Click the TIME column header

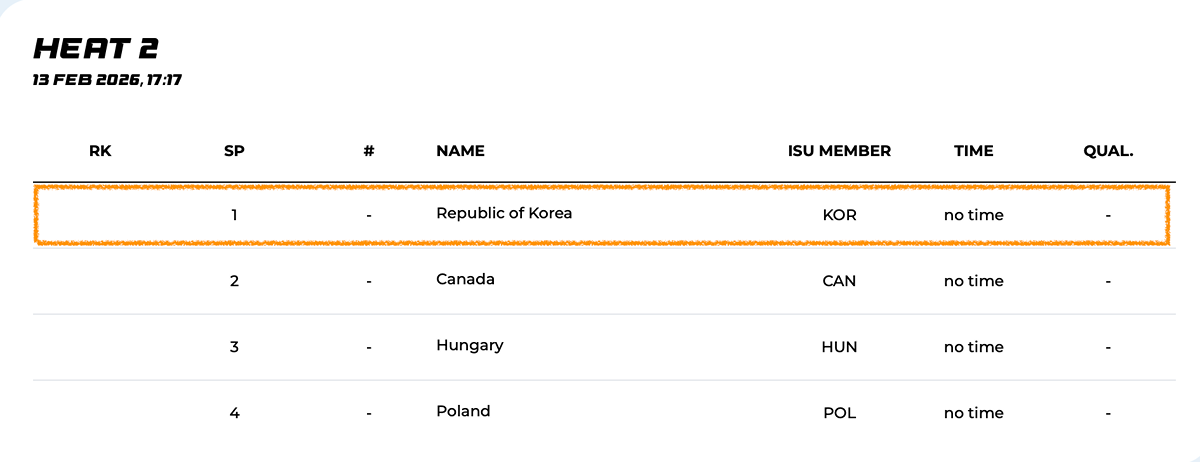[x=973, y=151]
